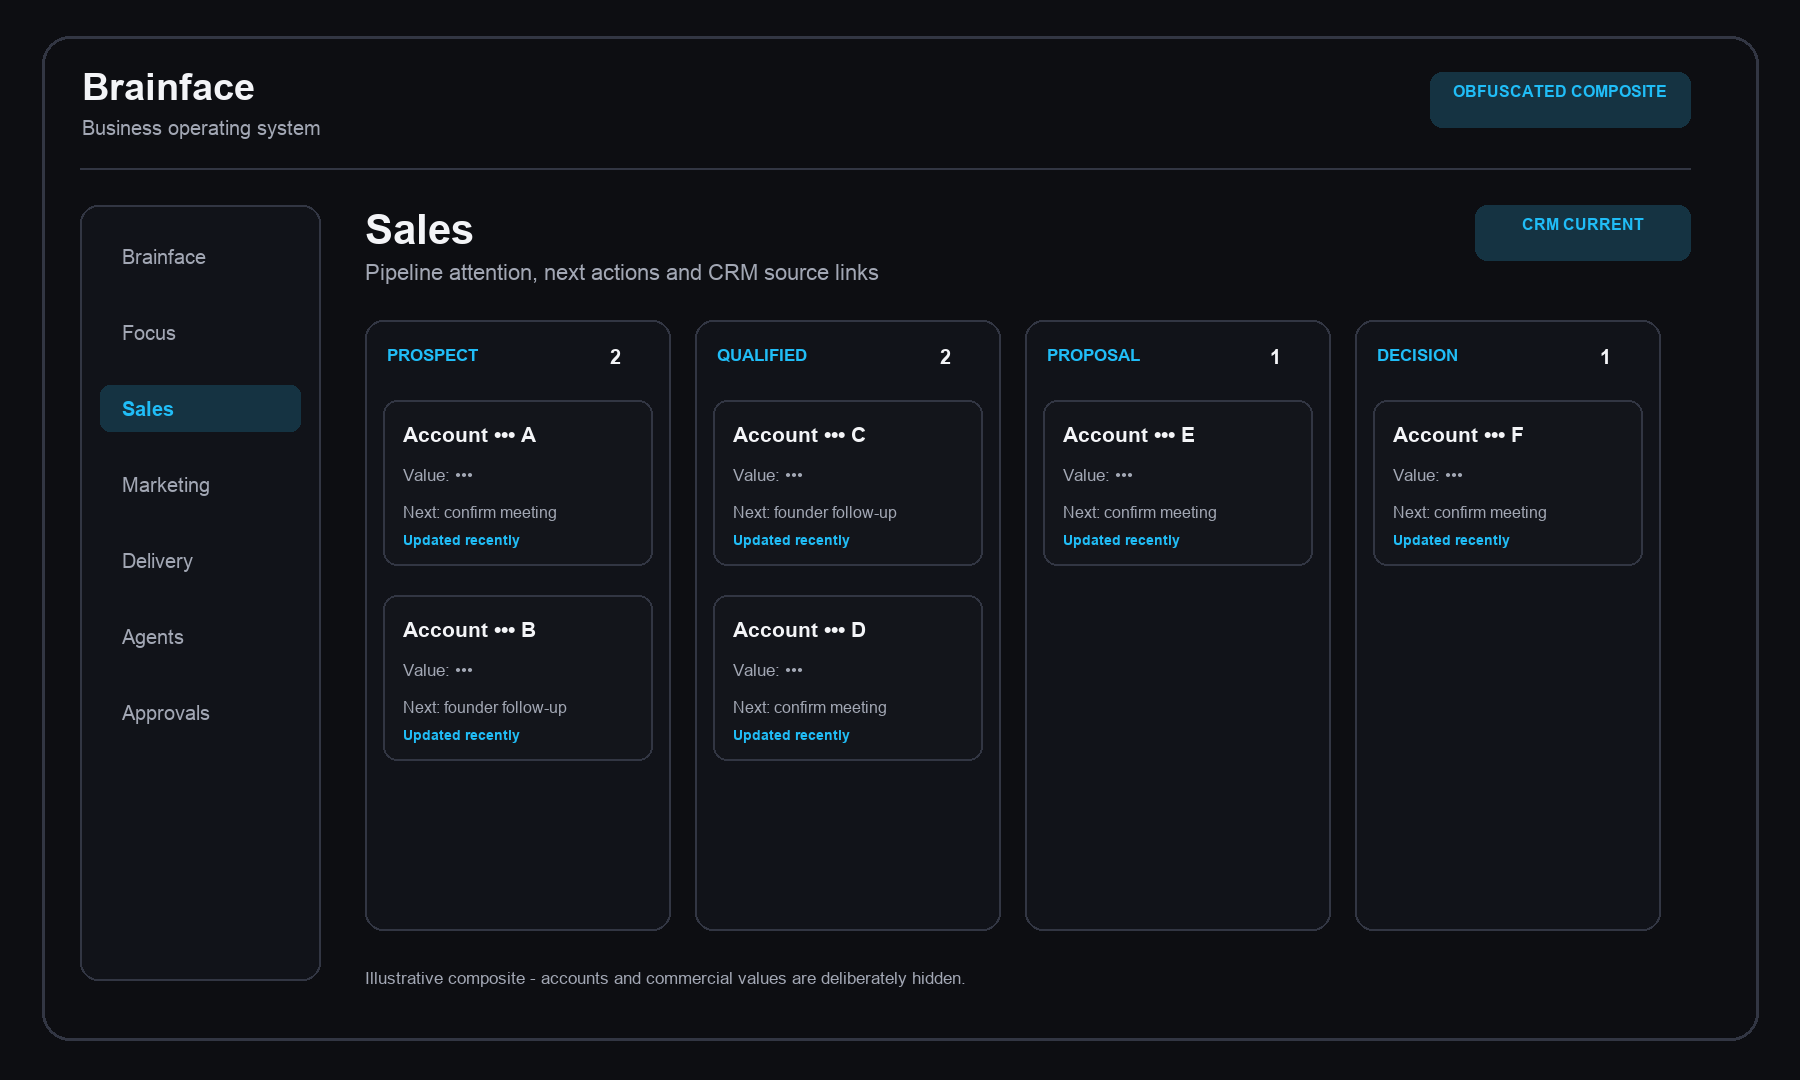Click the DECISION count 1
This screenshot has width=1800, height=1080.
[x=1605, y=357]
